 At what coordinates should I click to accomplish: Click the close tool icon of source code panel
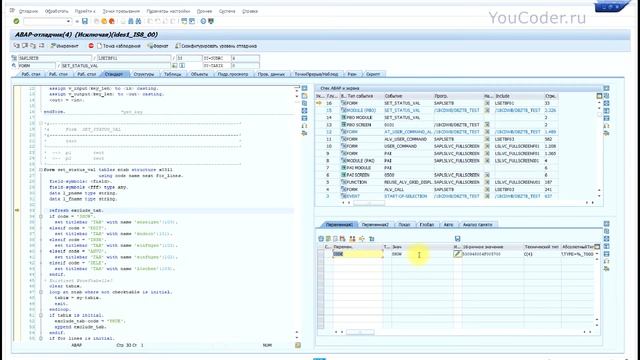pyautogui.click(x=304, y=88)
